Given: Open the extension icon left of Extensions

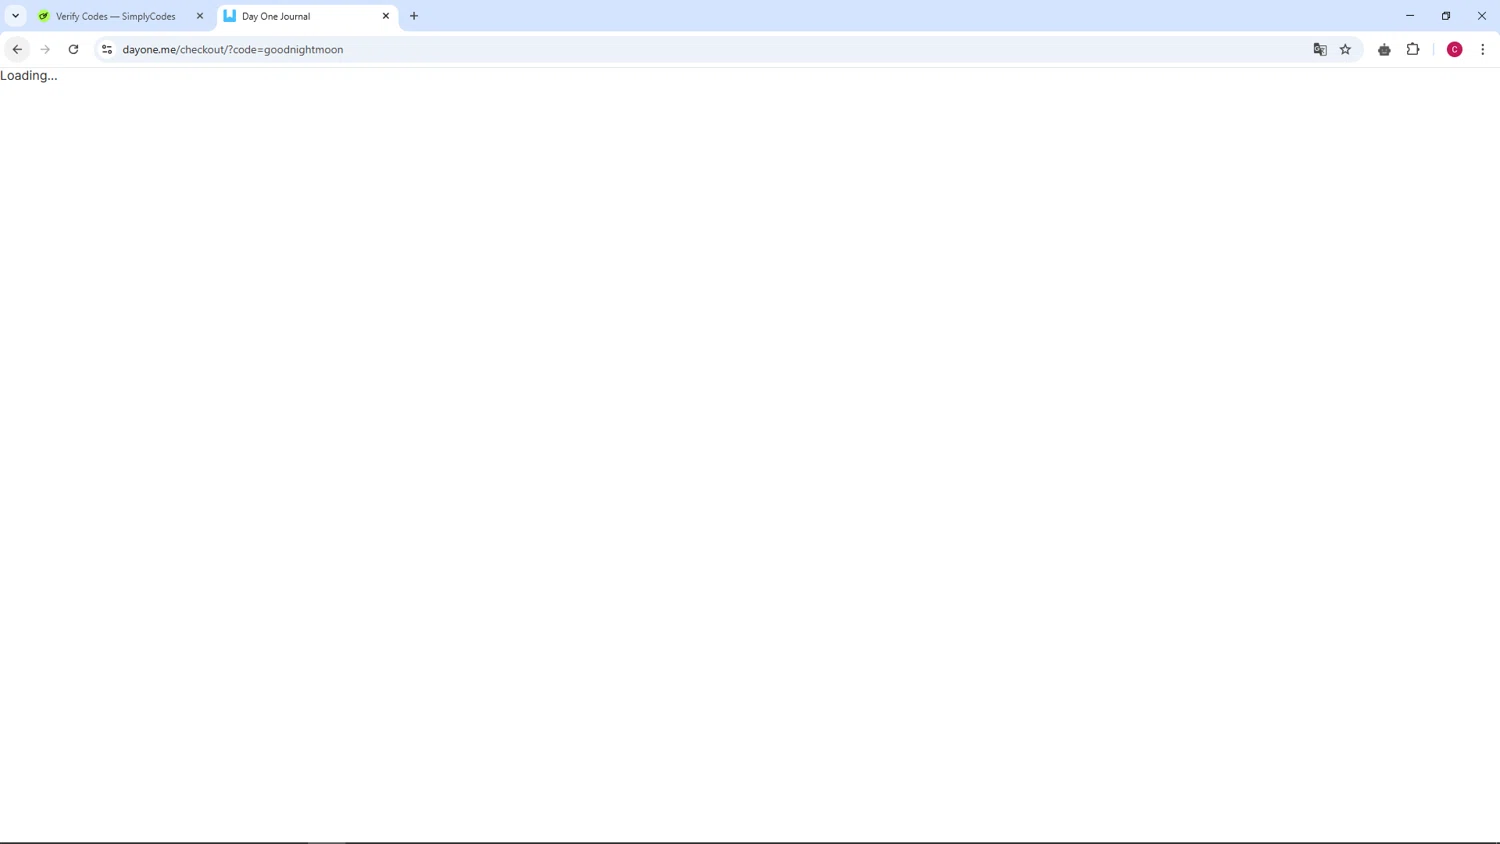Looking at the screenshot, I should coord(1384,49).
